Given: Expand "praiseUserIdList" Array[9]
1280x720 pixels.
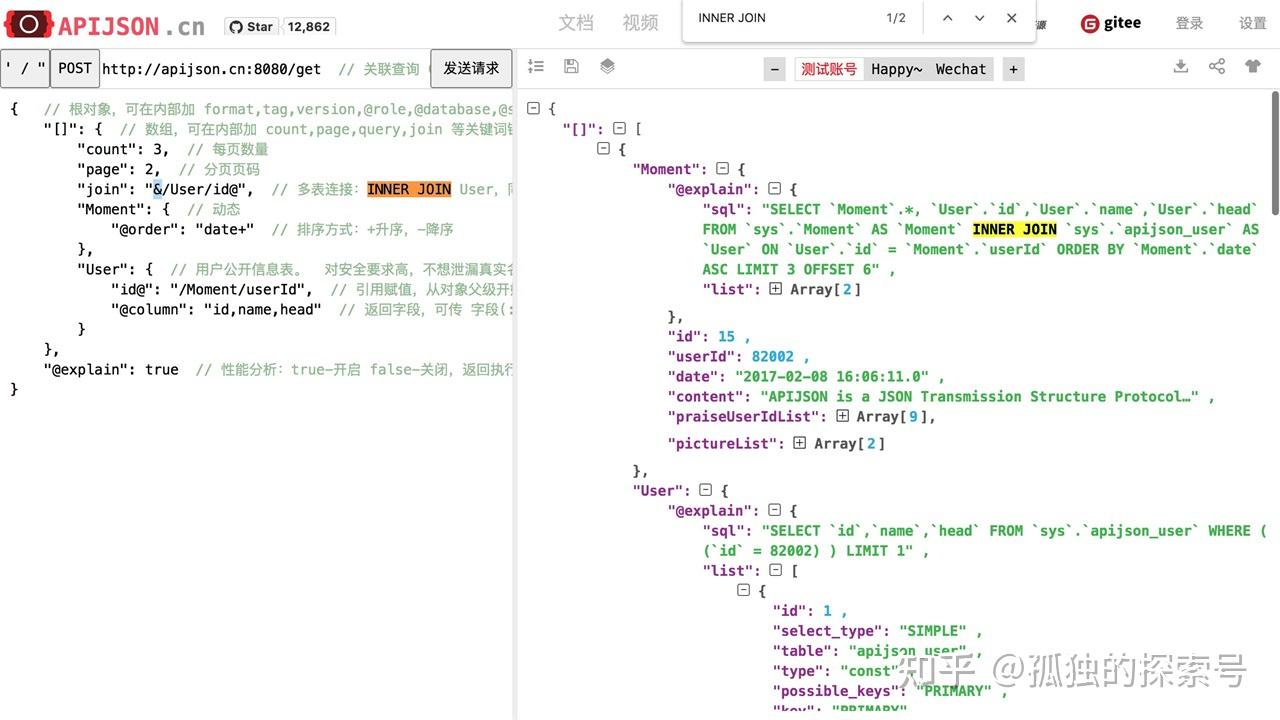Looking at the screenshot, I should coord(843,416).
